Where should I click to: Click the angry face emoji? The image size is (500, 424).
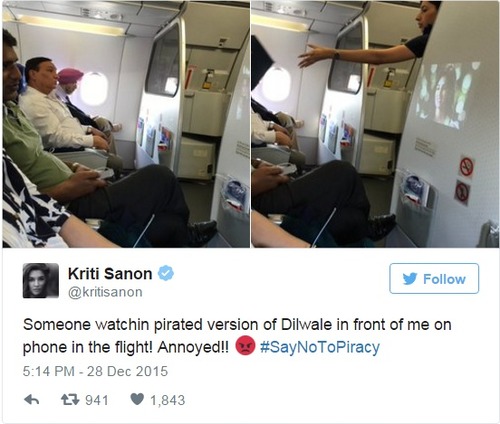click(245, 346)
